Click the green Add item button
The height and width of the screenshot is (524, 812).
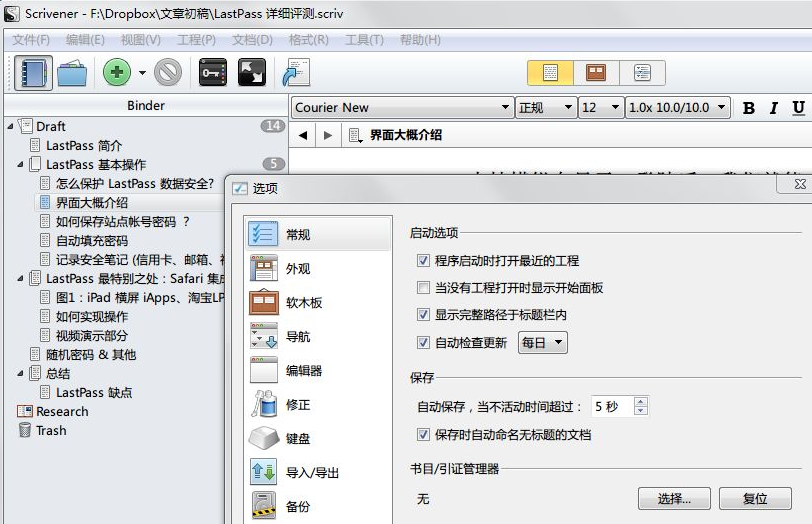click(117, 72)
